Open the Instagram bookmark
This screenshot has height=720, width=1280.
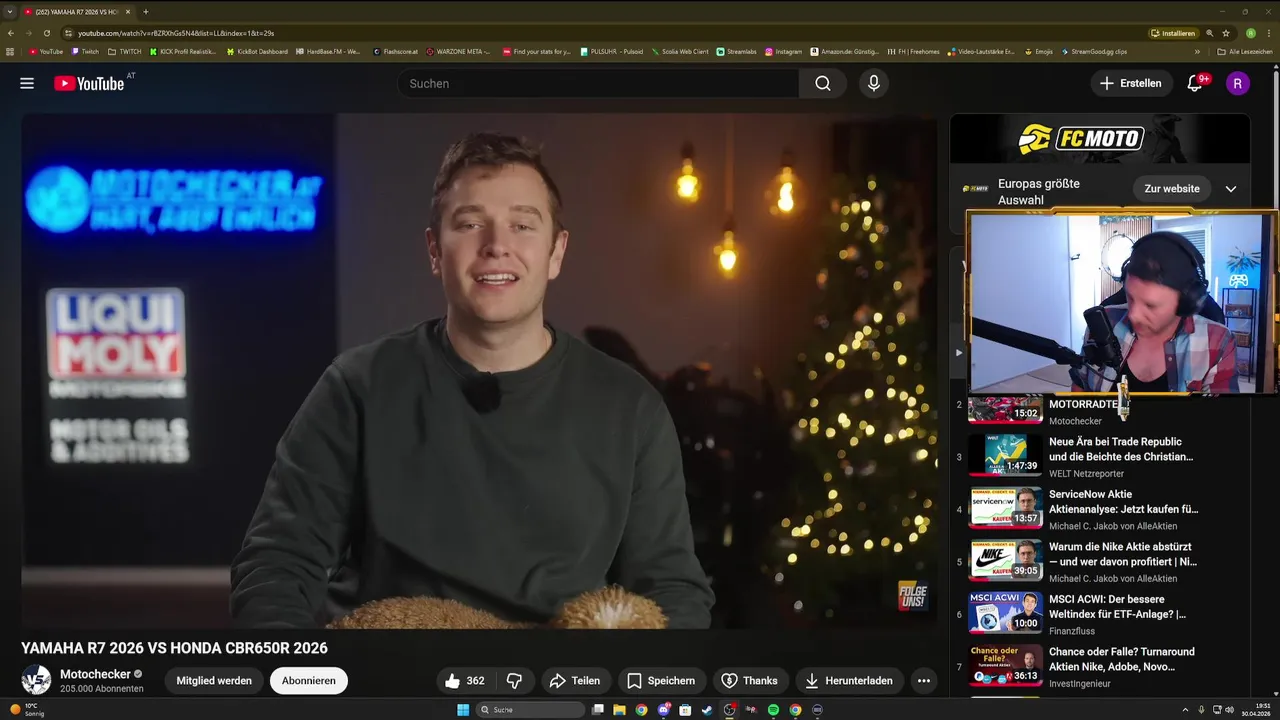[x=783, y=51]
